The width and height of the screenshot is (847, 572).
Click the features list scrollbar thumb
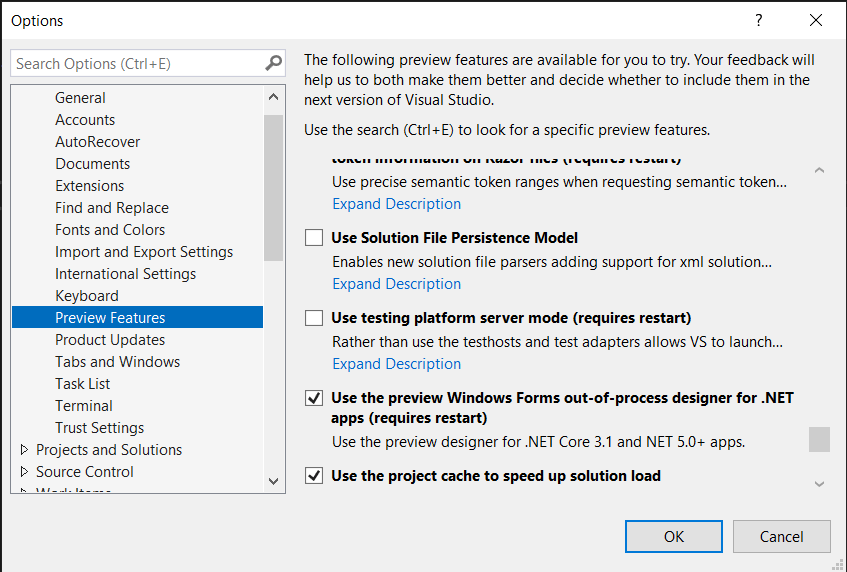[819, 439]
